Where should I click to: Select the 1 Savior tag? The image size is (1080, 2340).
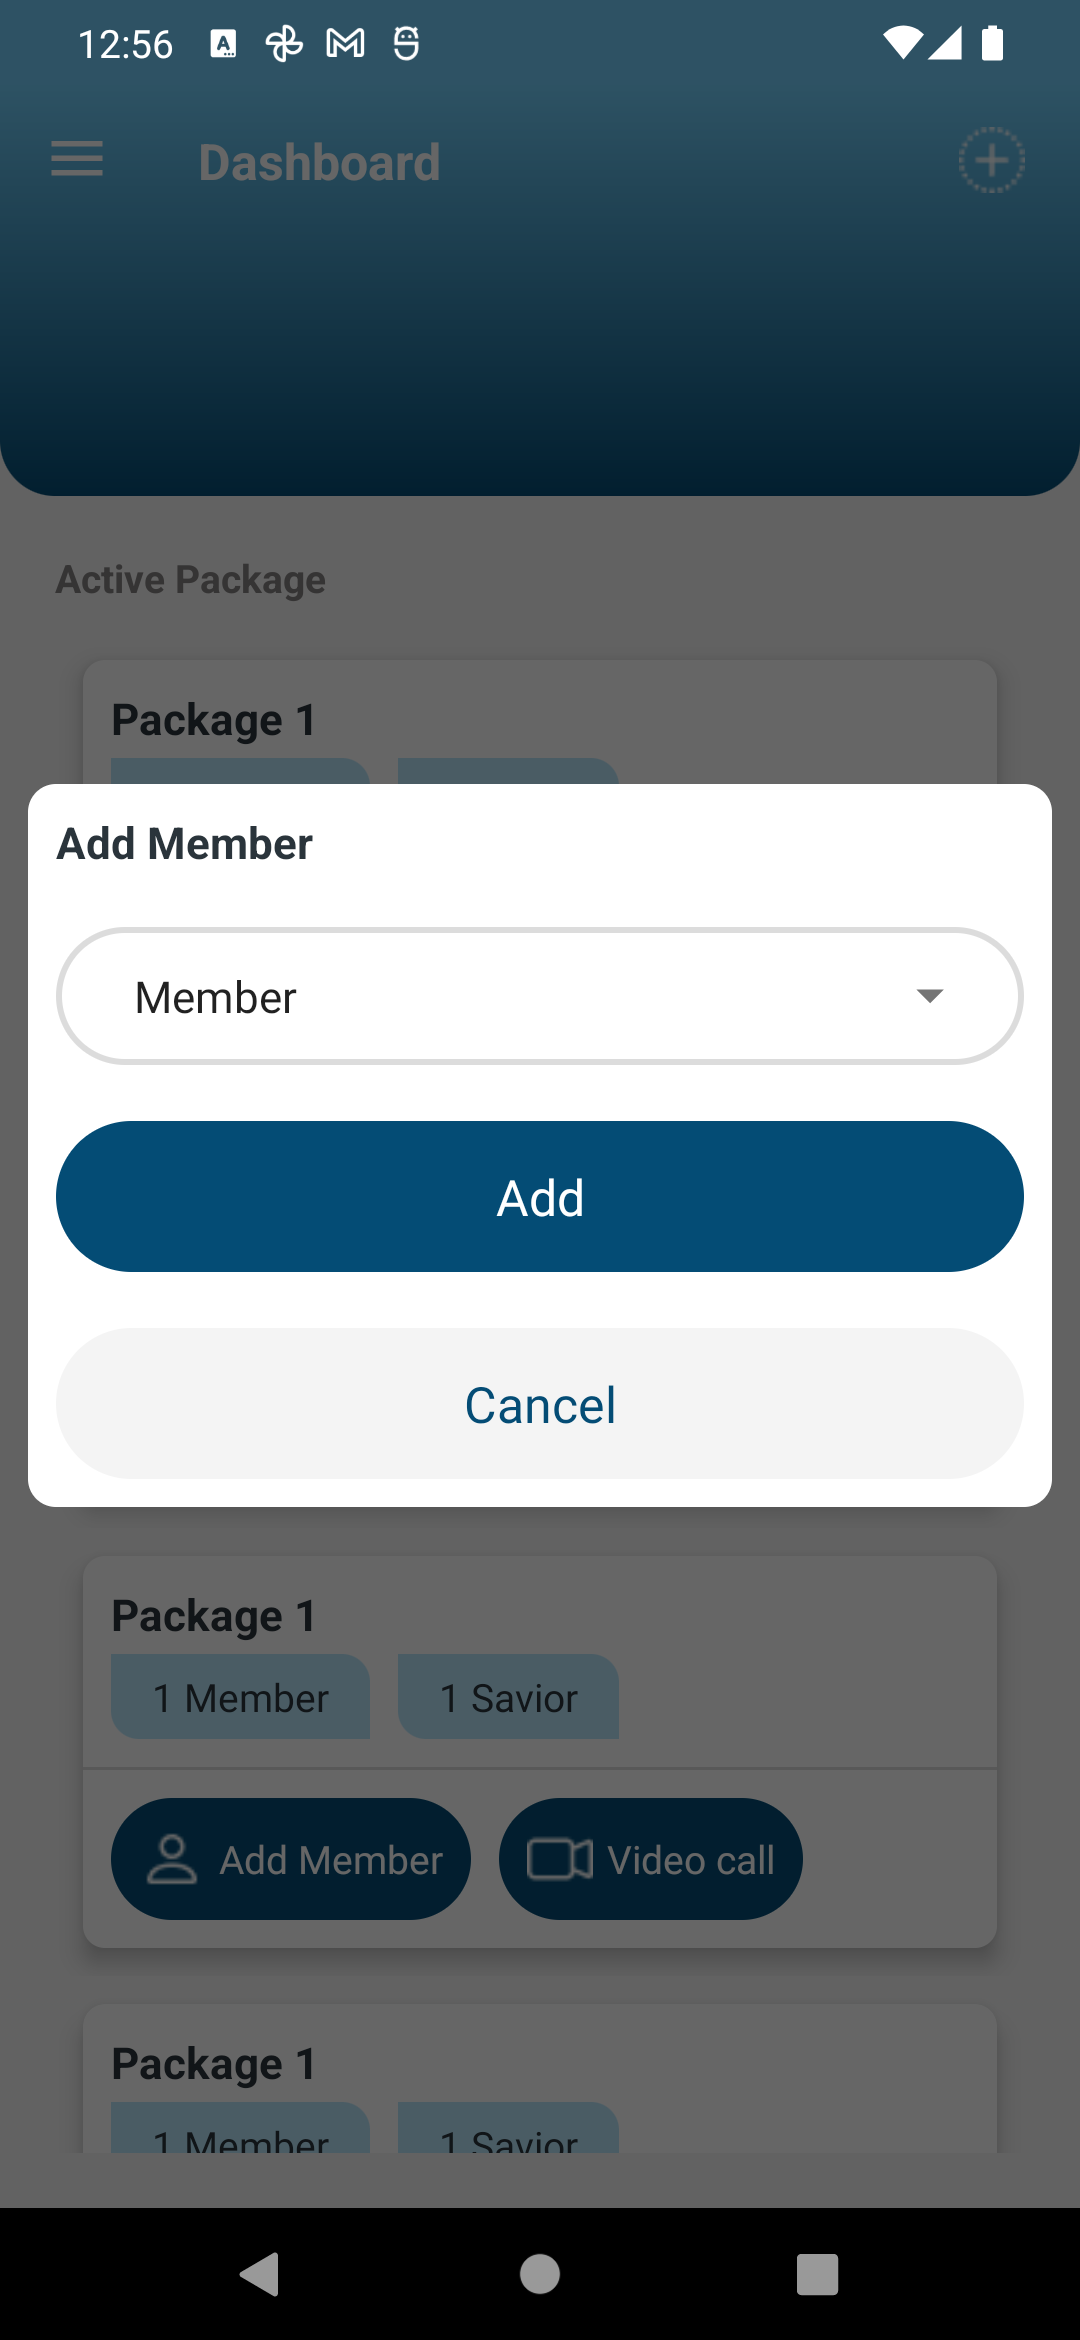point(508,1697)
